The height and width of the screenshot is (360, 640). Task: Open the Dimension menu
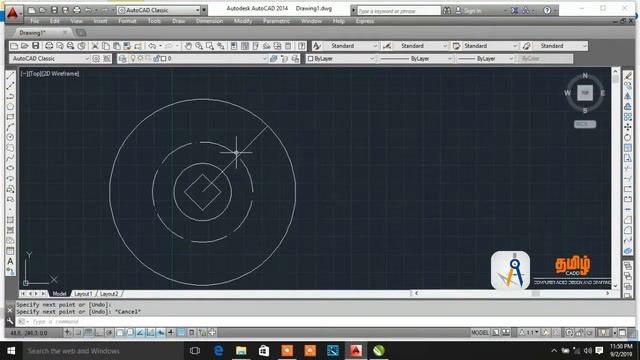point(209,21)
